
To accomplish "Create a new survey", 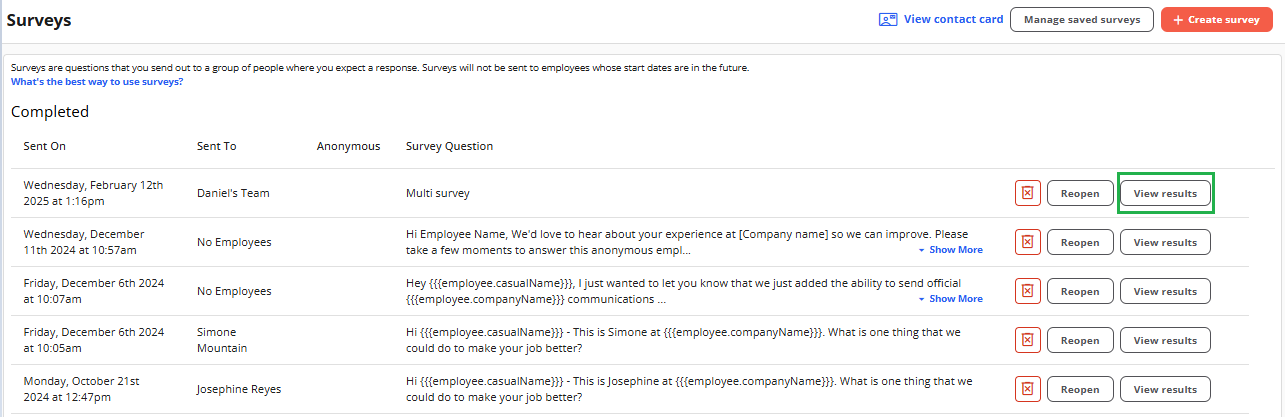I will pos(1216,20).
